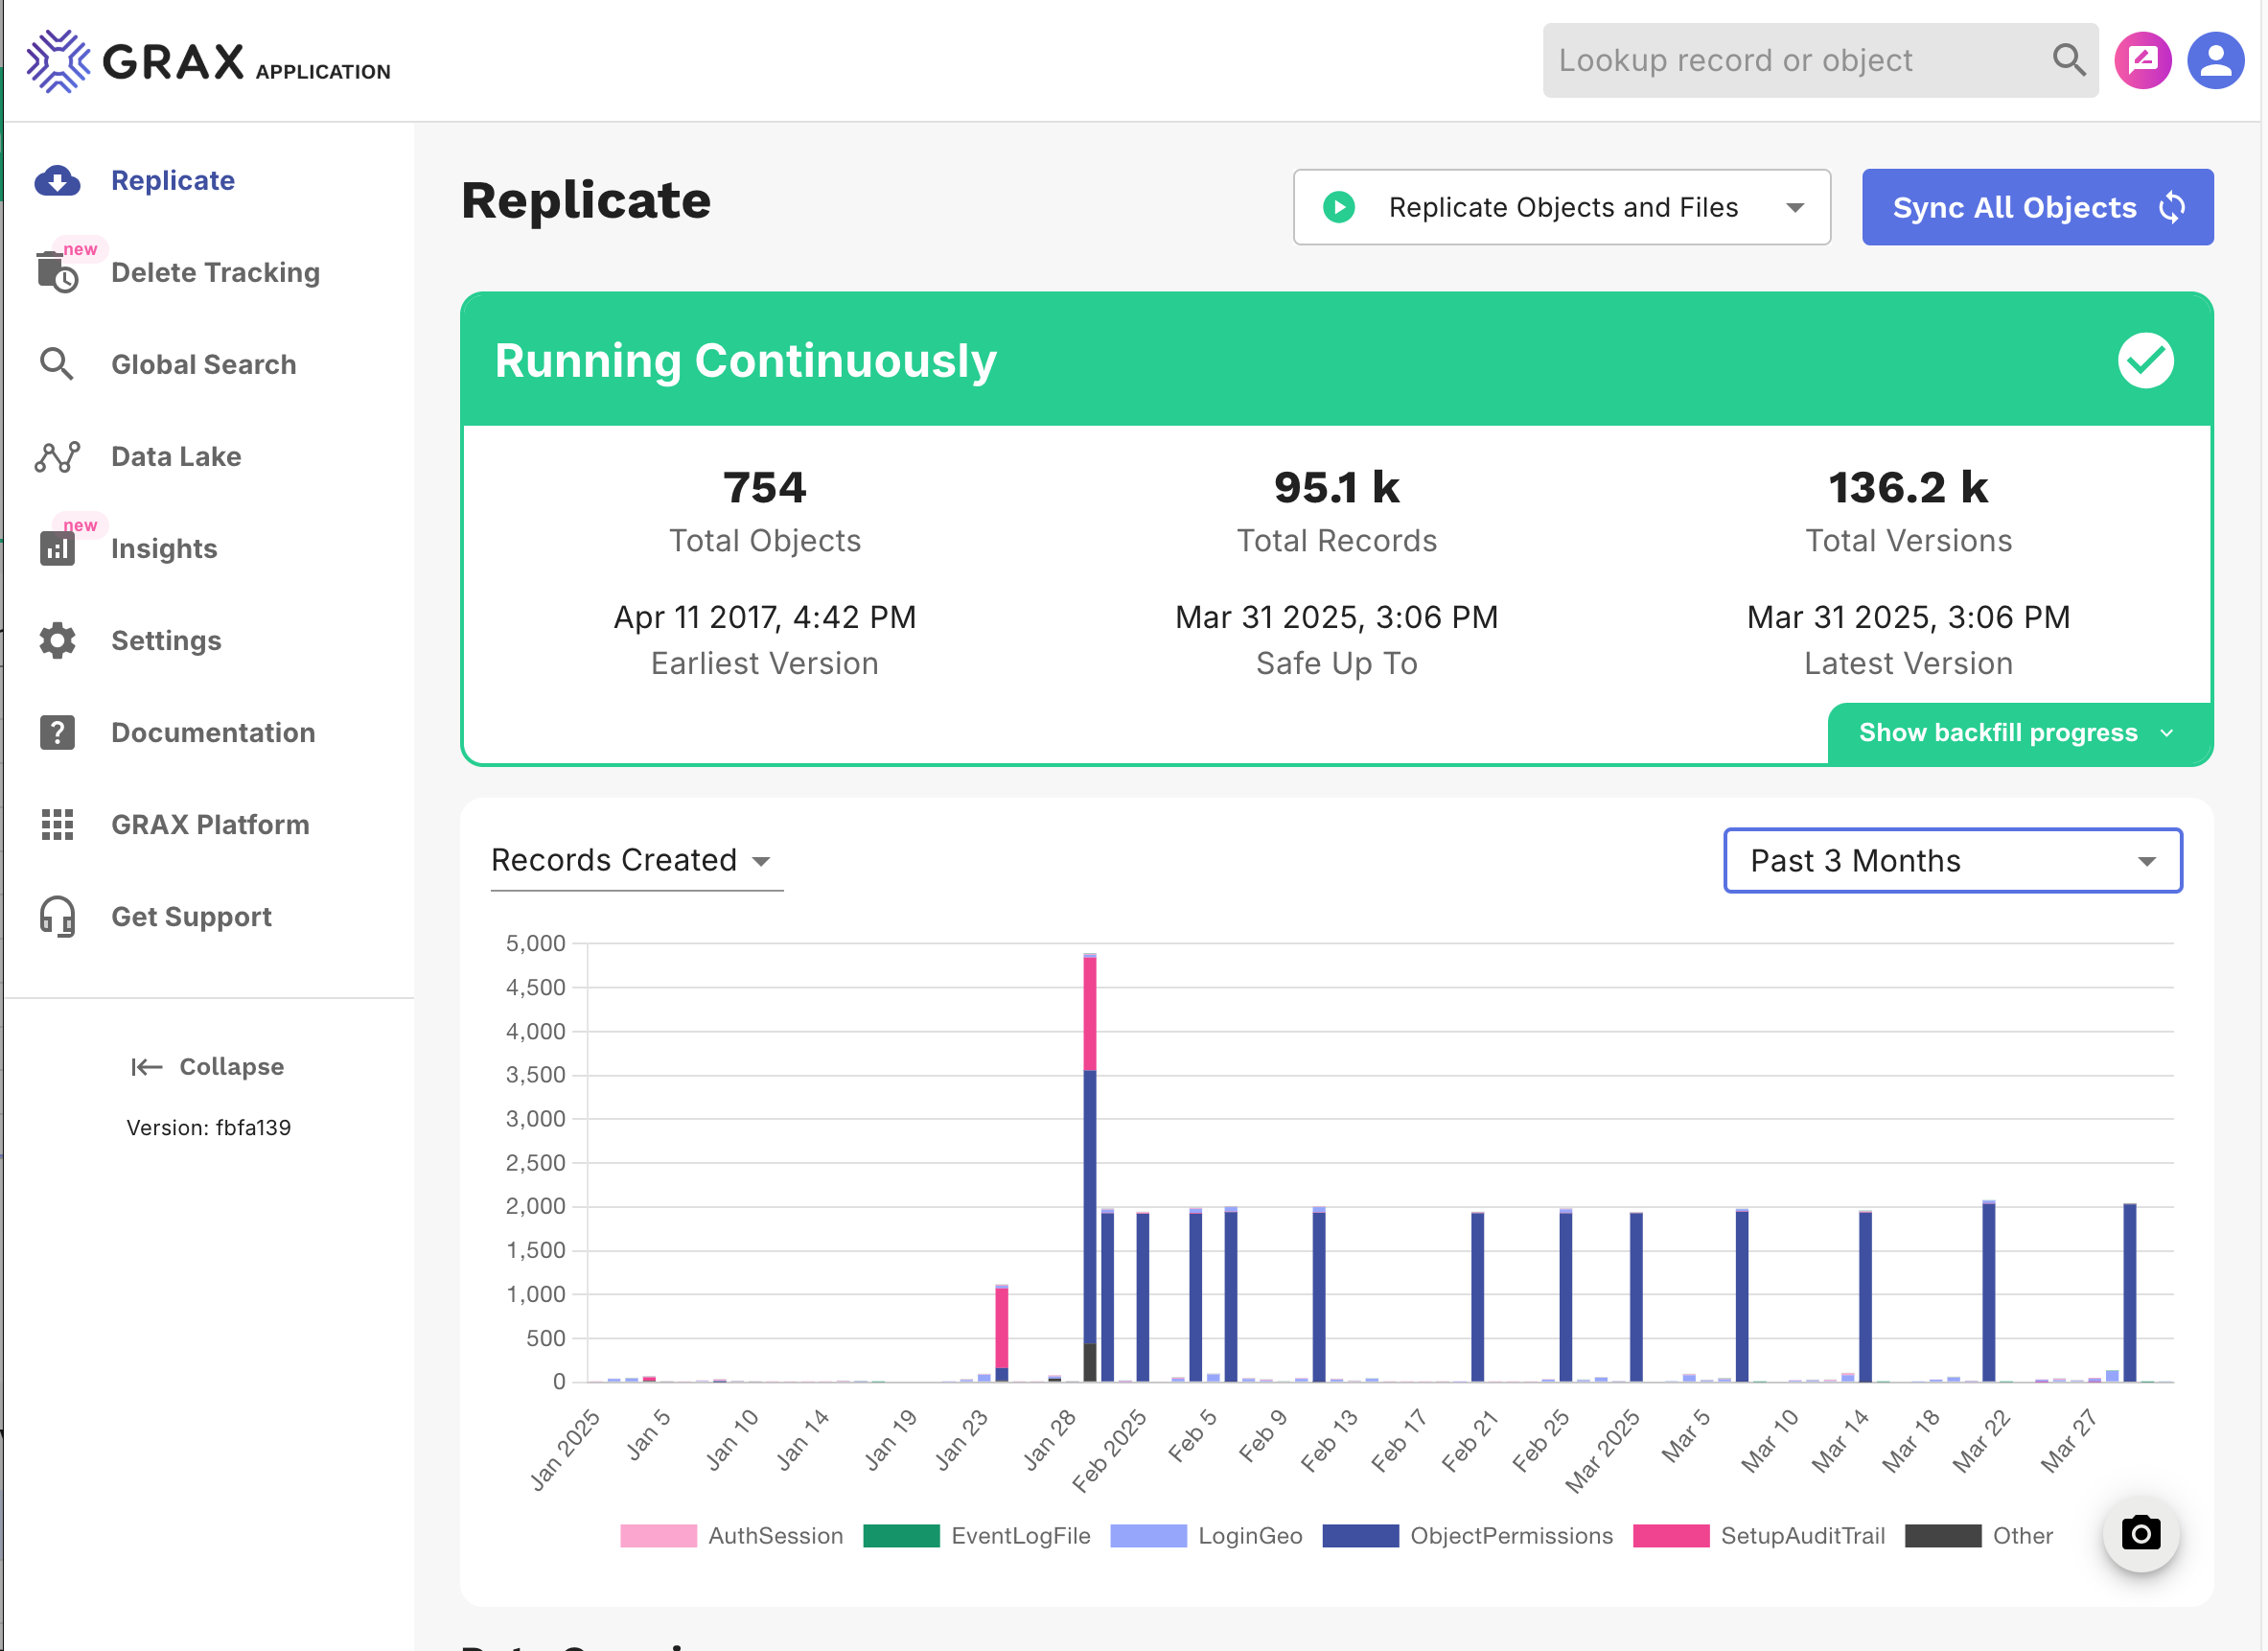
Task: Open the feedback icon in the top bar
Action: click(x=2143, y=60)
